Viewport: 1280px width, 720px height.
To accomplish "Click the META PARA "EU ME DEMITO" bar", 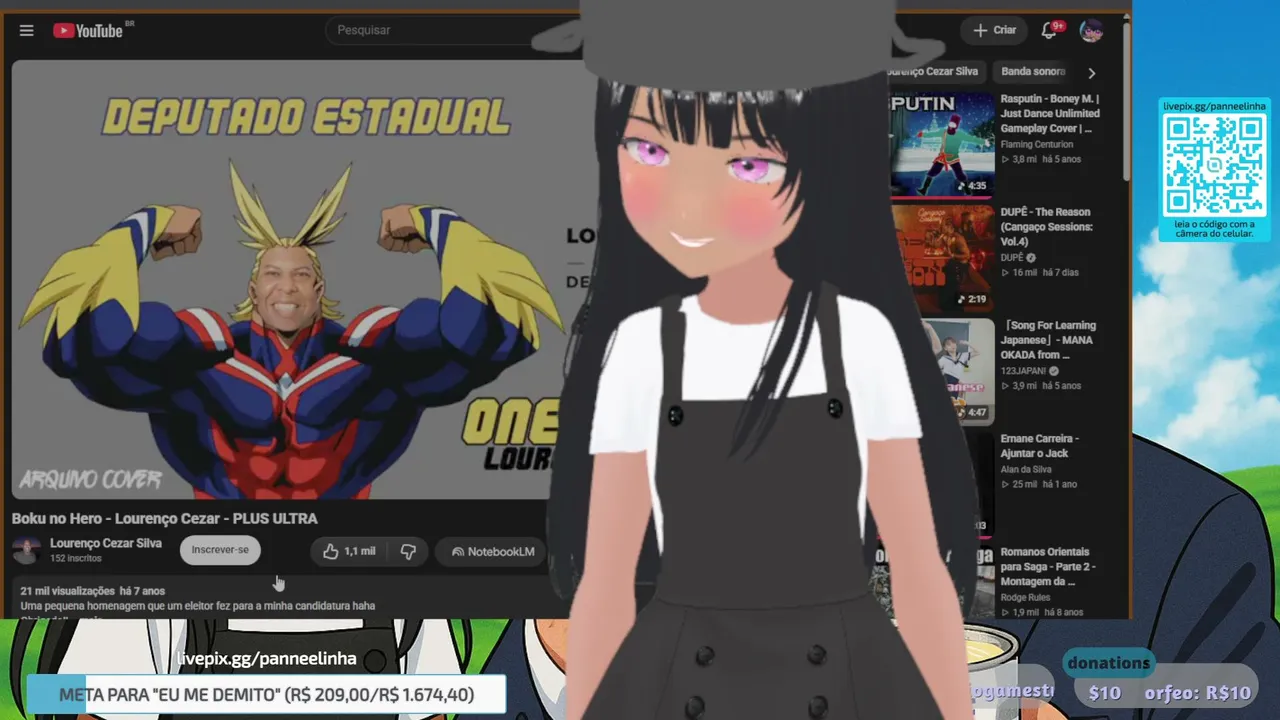I will pyautogui.click(x=266, y=694).
